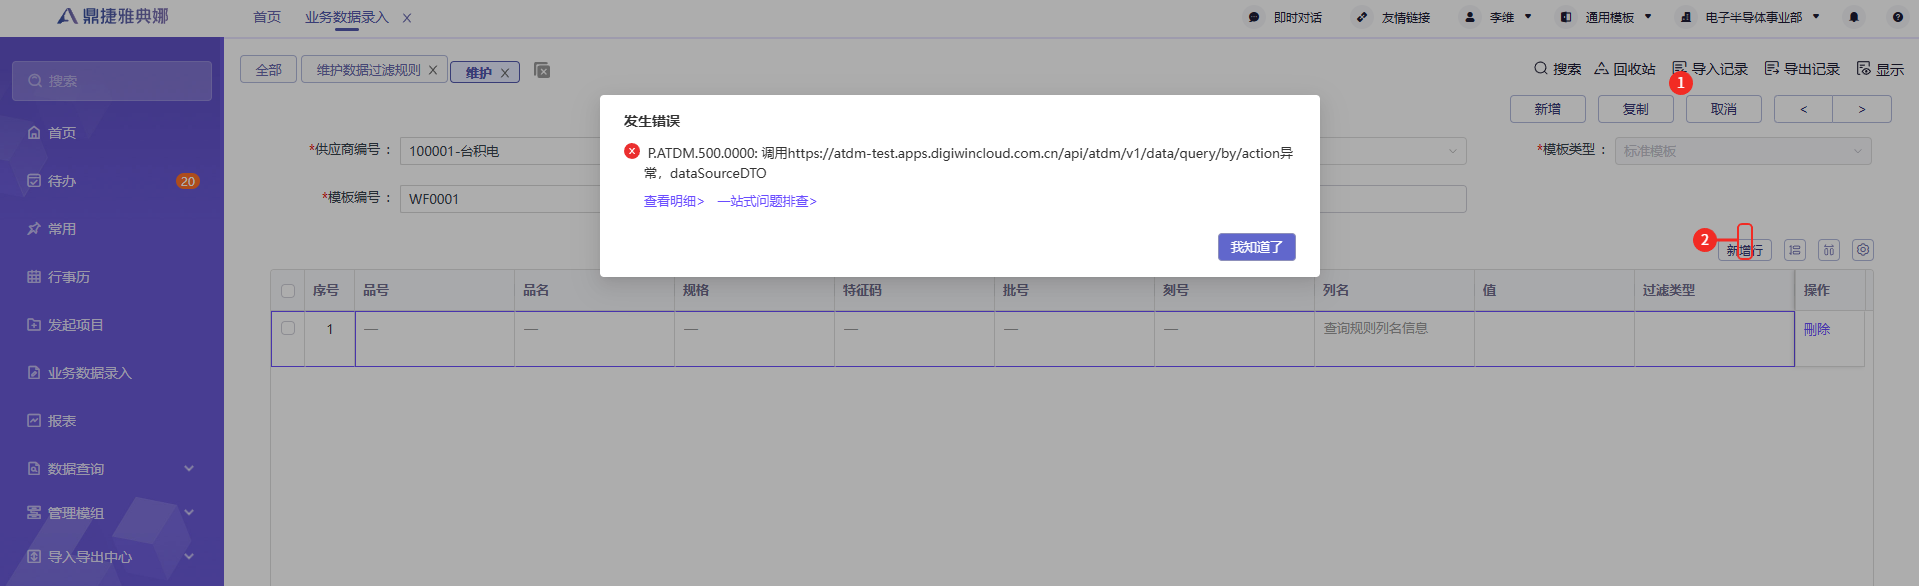Open 导入记录 import records

[x=1710, y=69]
